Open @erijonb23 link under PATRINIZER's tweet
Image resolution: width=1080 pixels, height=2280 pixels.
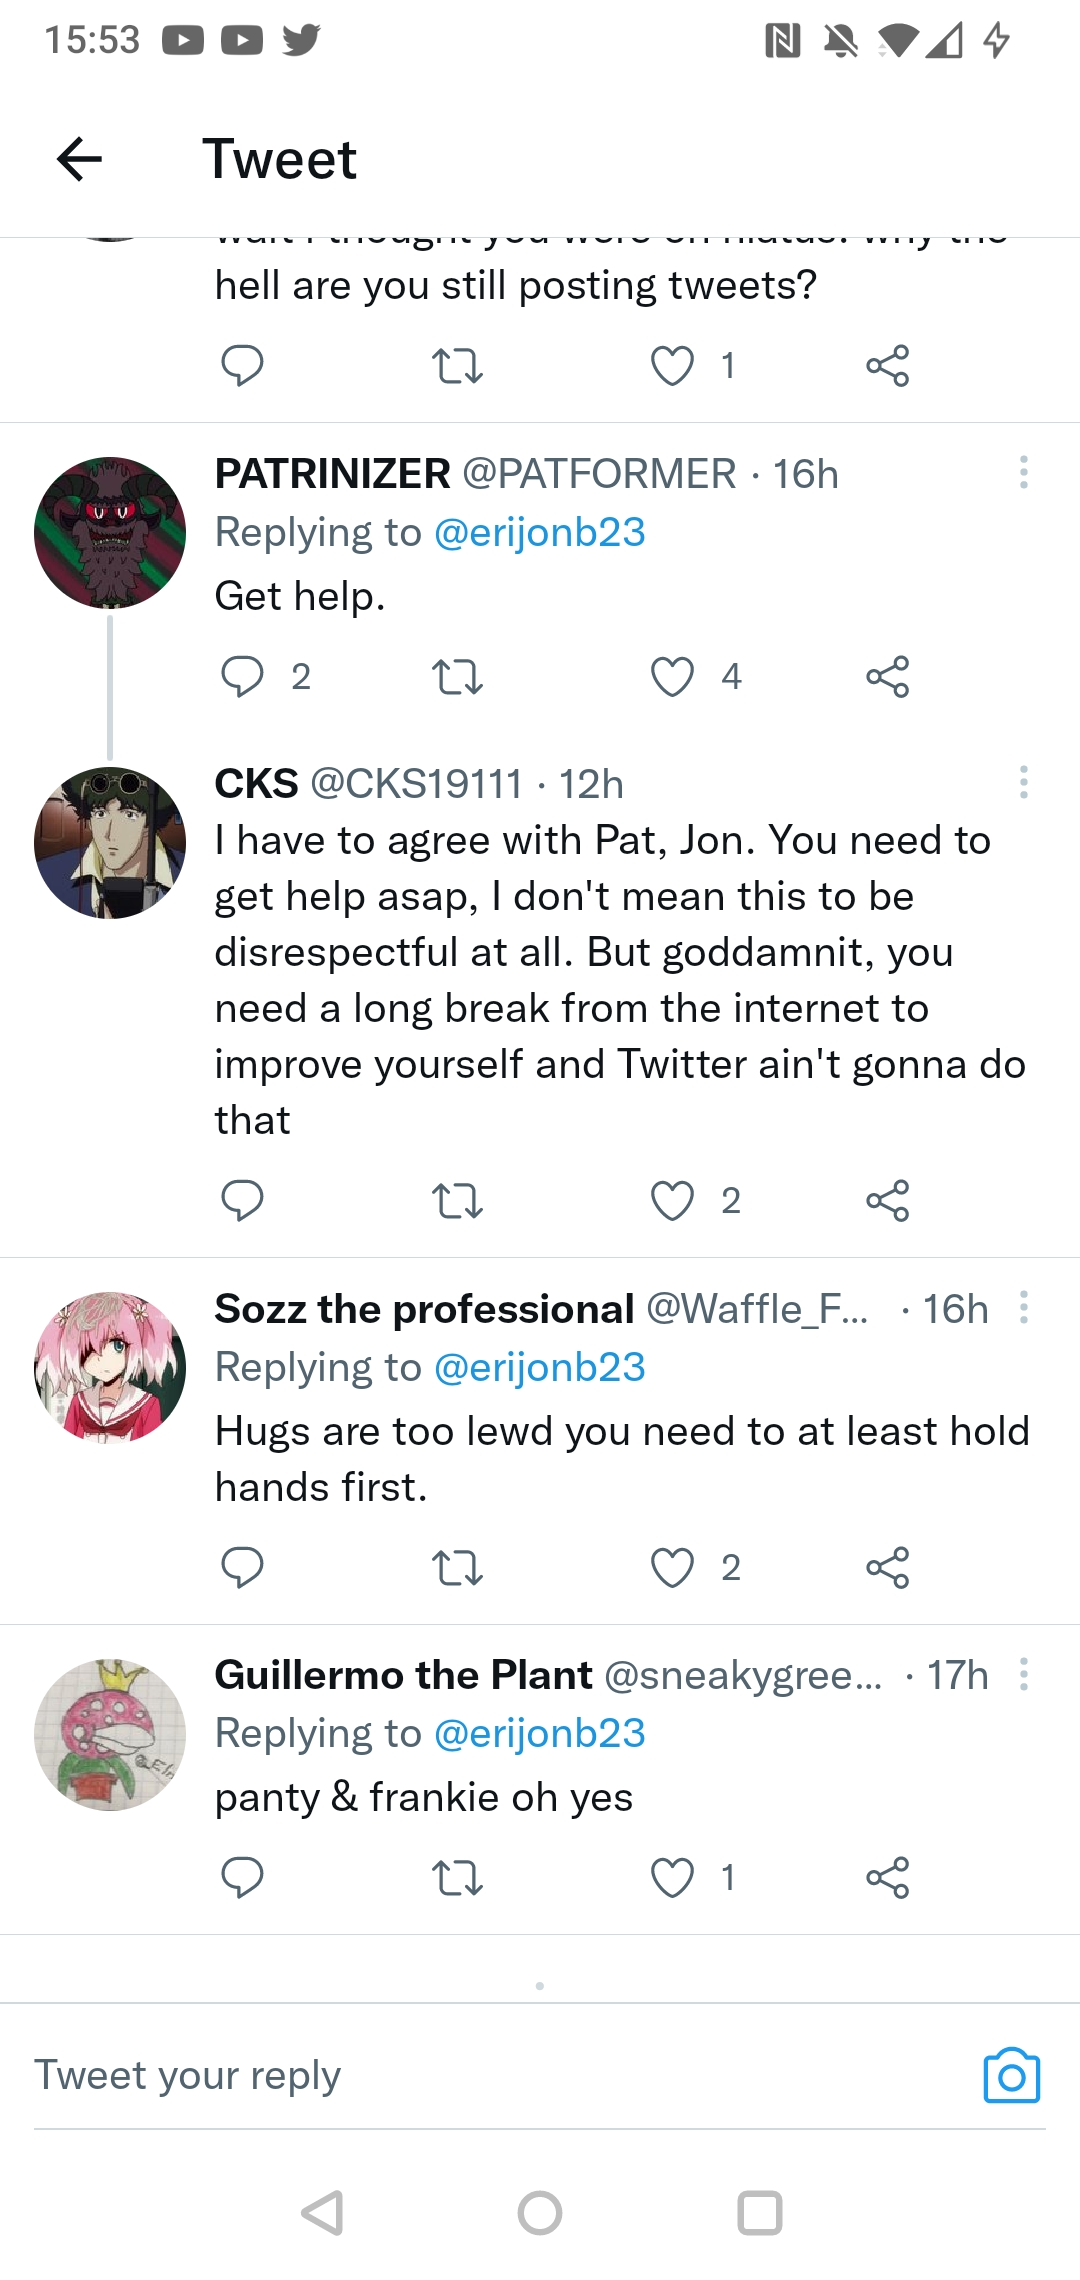(540, 532)
